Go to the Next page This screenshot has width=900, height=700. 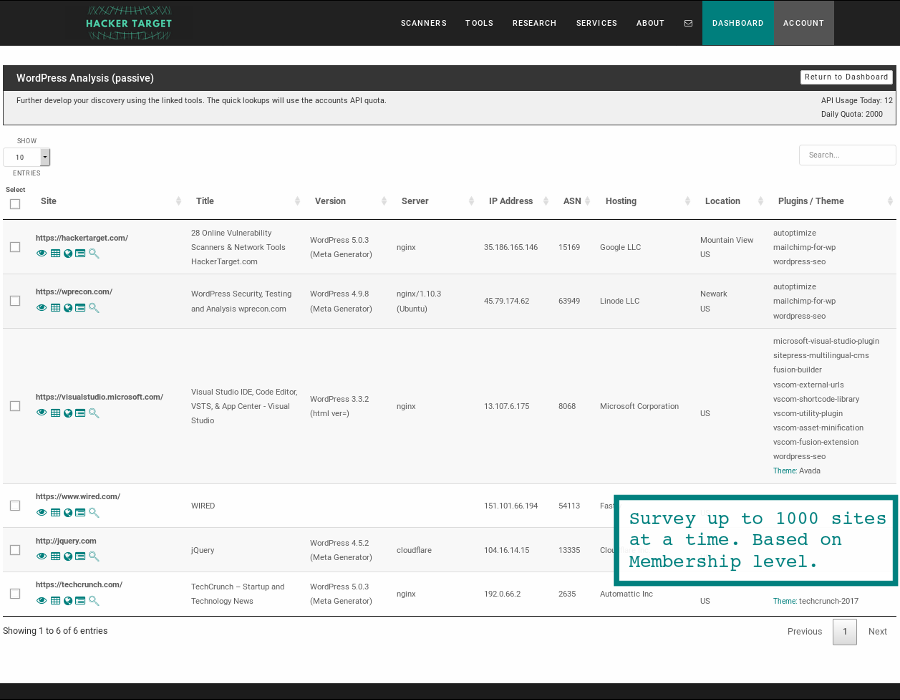pos(877,631)
